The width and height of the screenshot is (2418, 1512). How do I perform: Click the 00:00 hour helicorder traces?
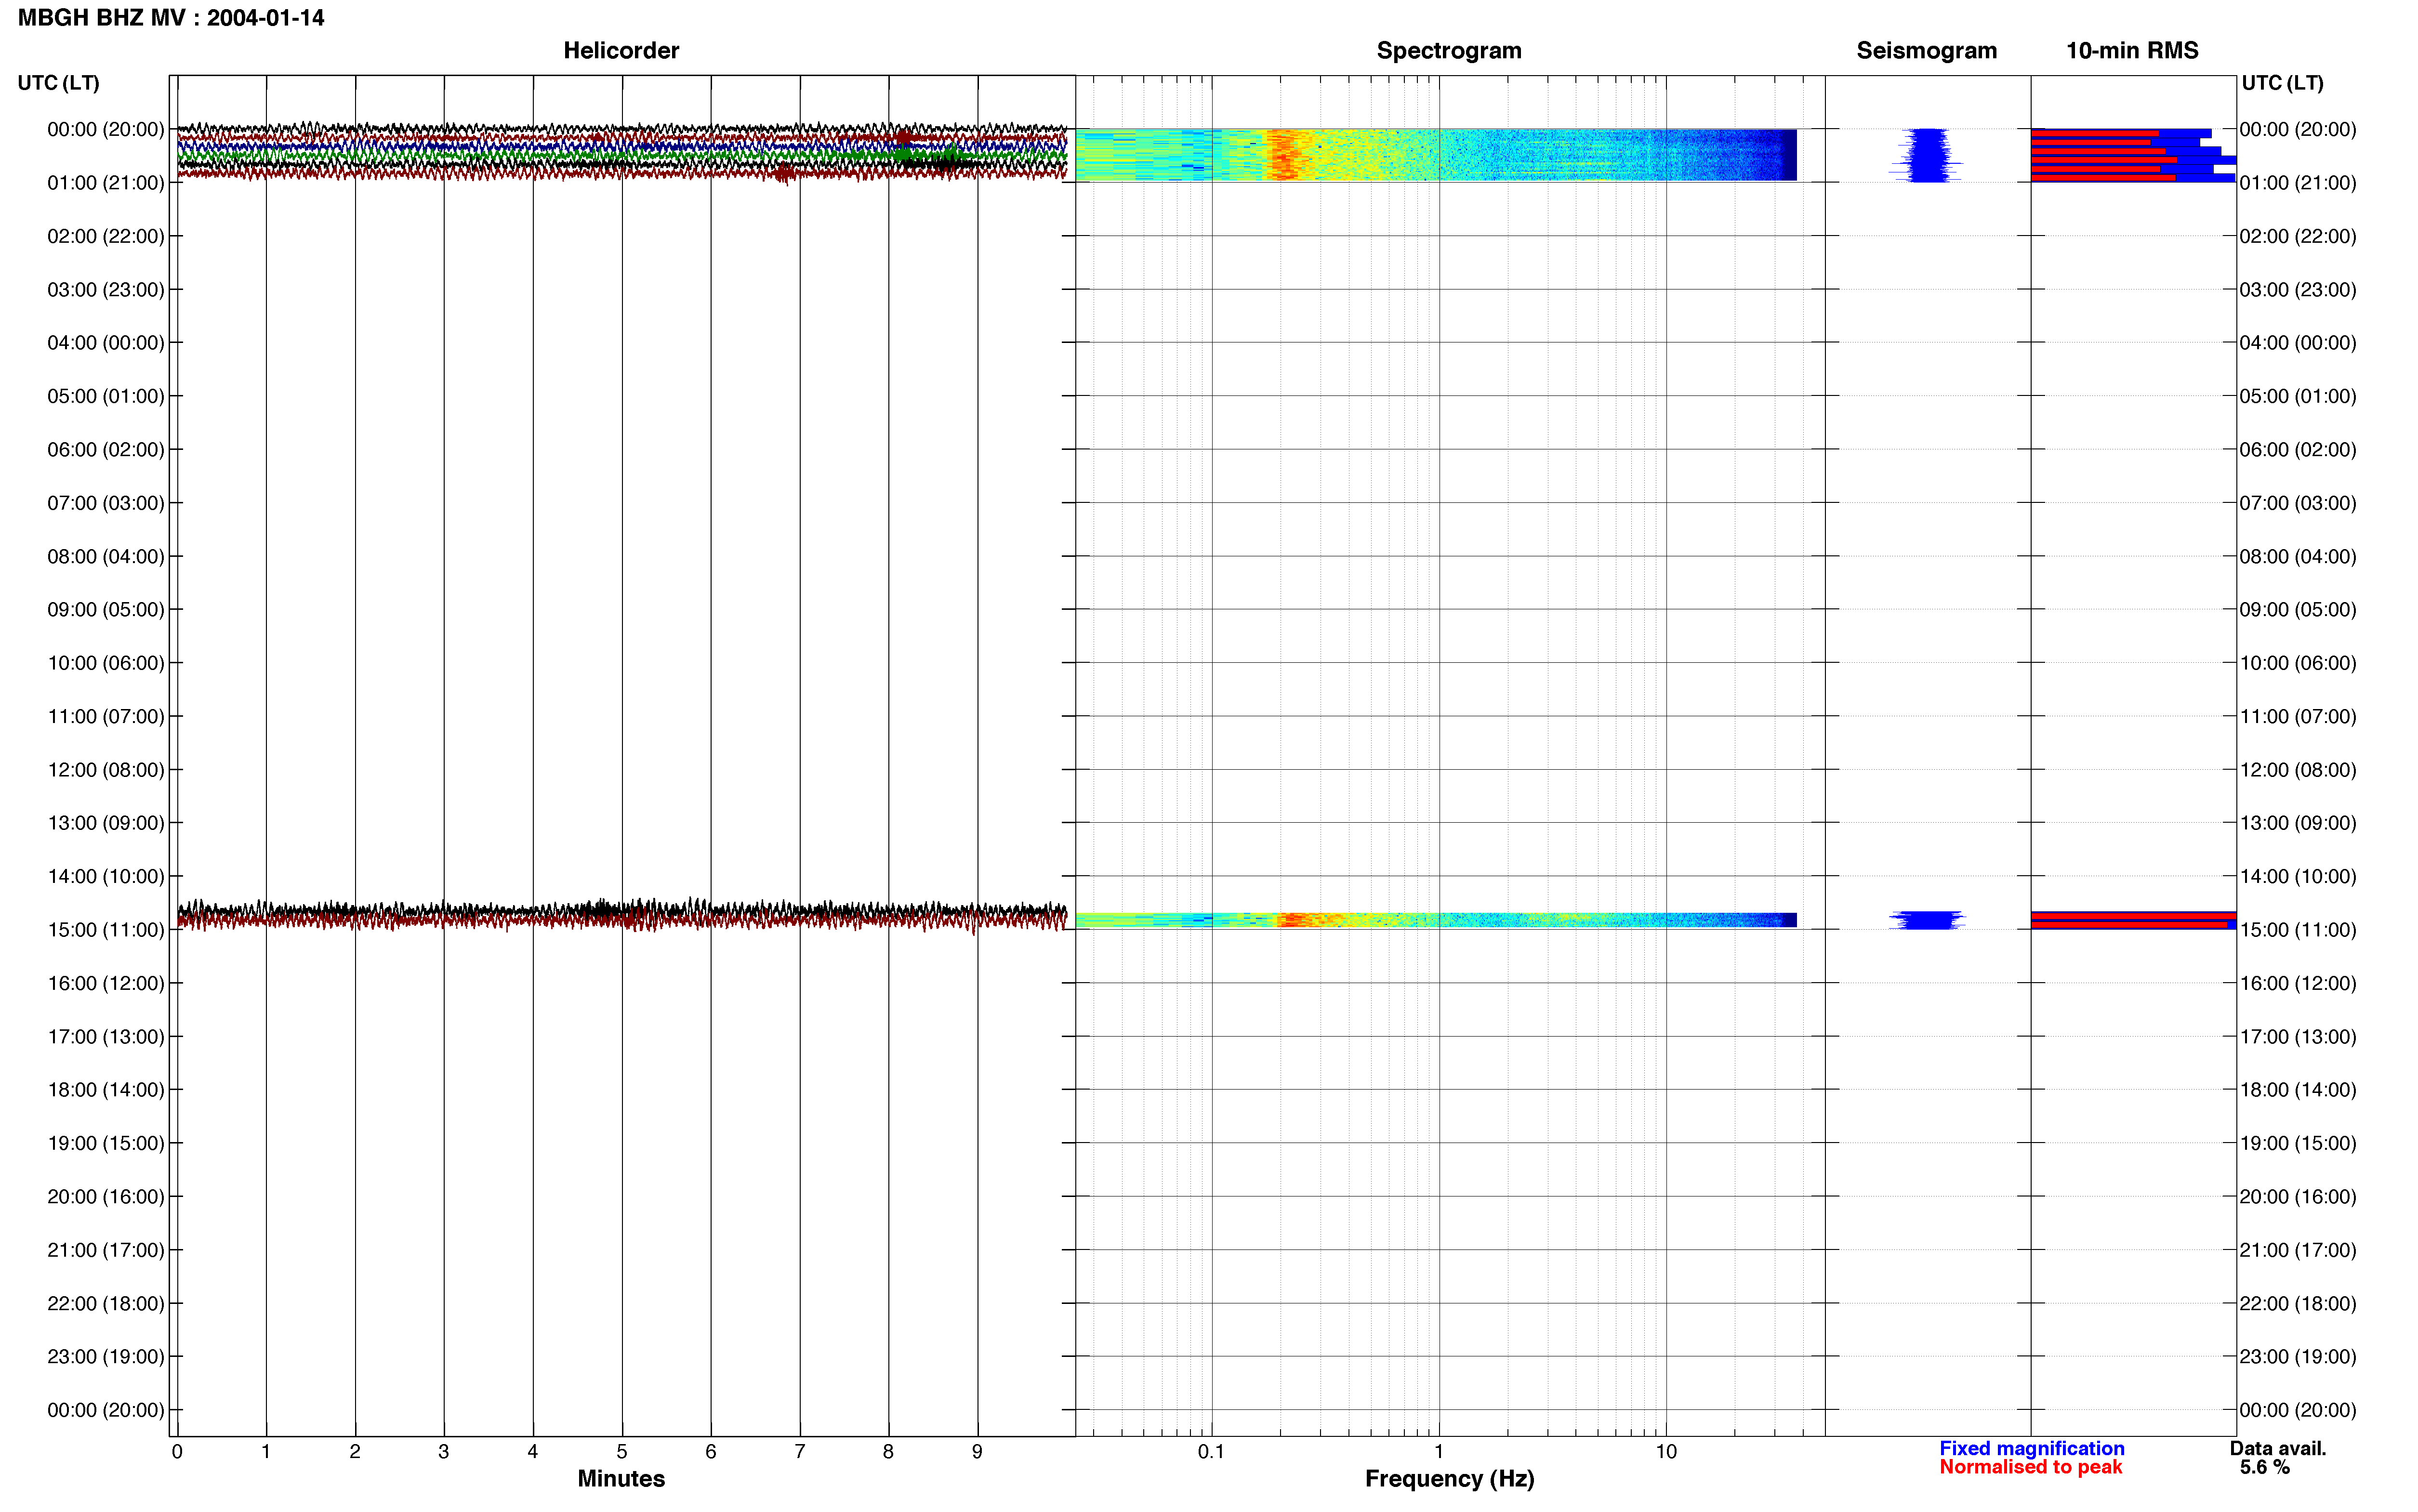pos(622,153)
